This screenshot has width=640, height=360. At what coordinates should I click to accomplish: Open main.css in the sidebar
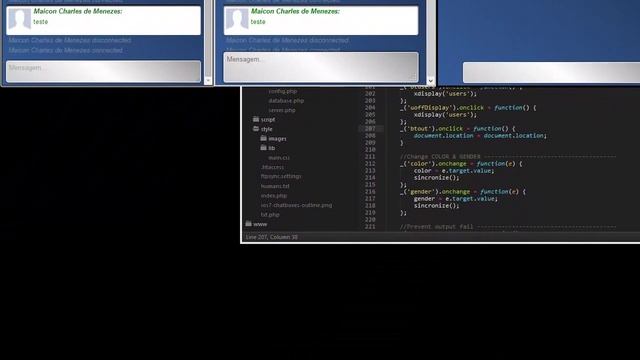pyautogui.click(x=279, y=158)
